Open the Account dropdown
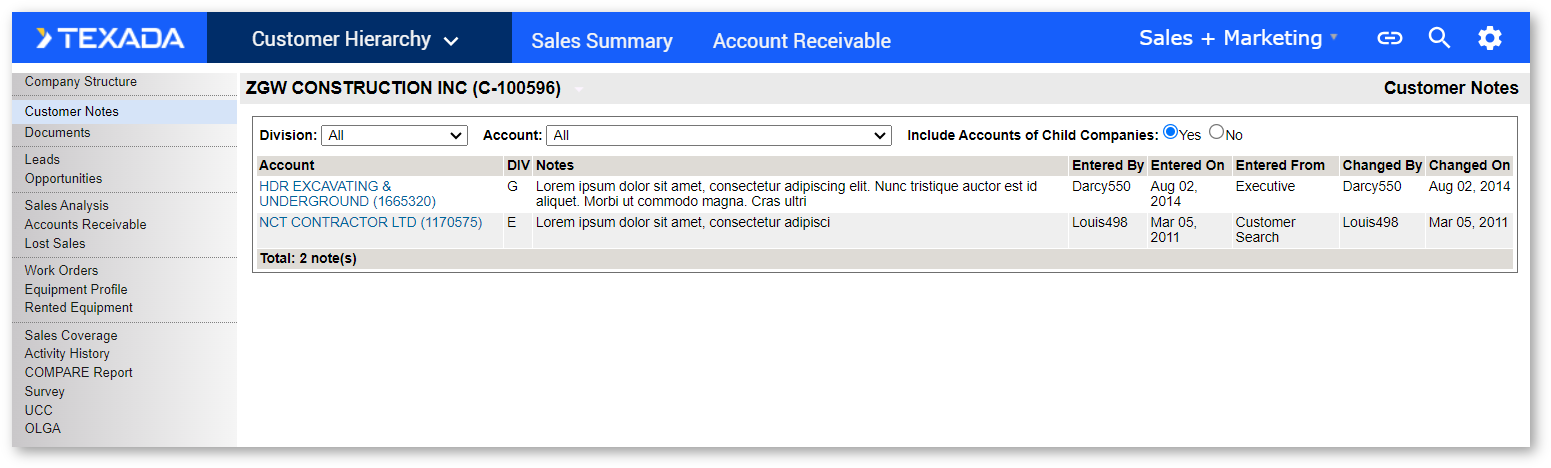Screen dimensions: 1551x468 [x=719, y=135]
